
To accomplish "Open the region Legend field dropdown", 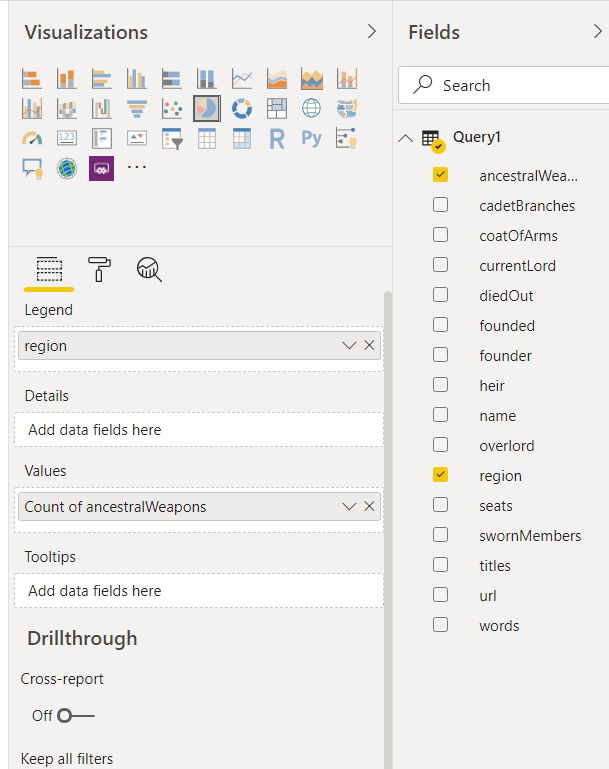I will pos(349,346).
